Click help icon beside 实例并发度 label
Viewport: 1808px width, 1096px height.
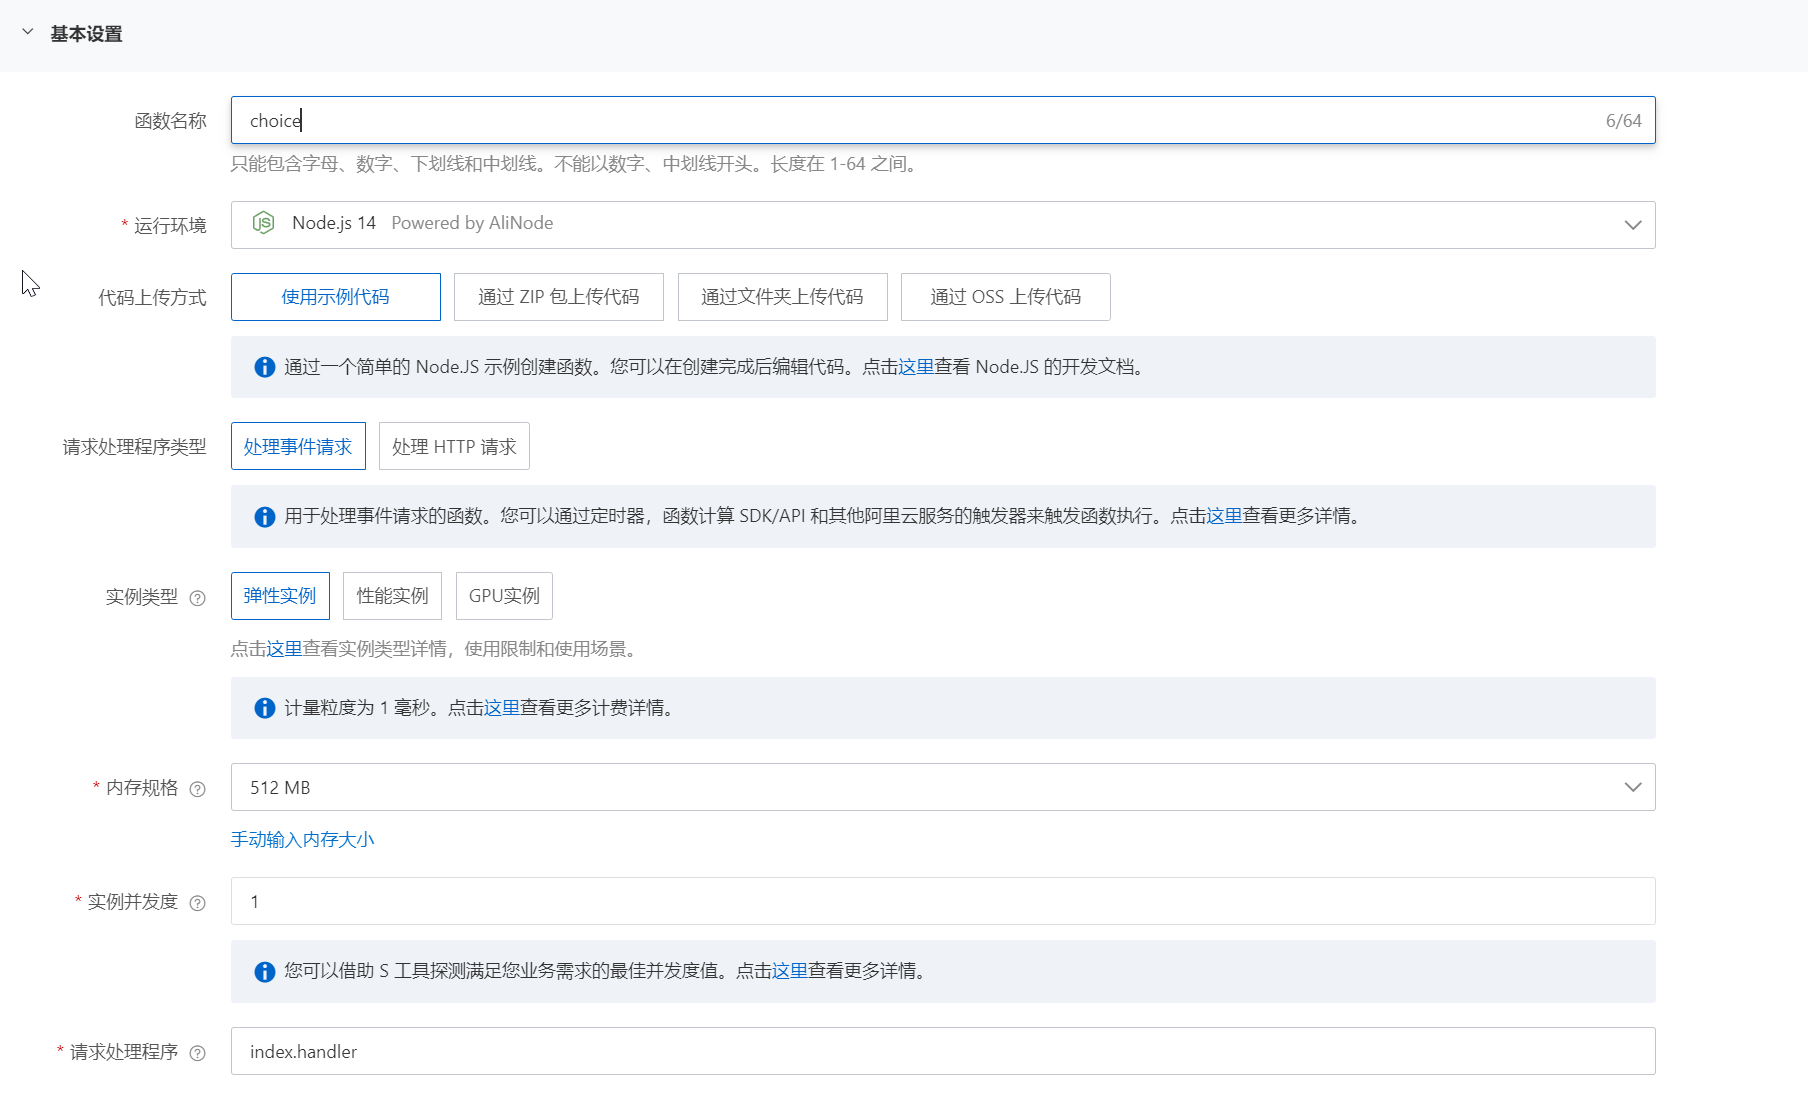pos(198,903)
